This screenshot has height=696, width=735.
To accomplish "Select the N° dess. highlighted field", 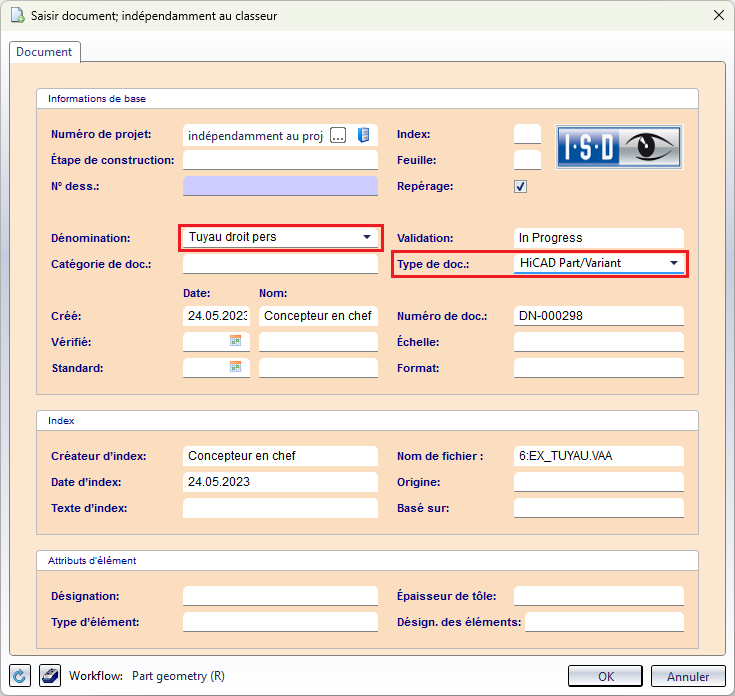I will point(280,185).
